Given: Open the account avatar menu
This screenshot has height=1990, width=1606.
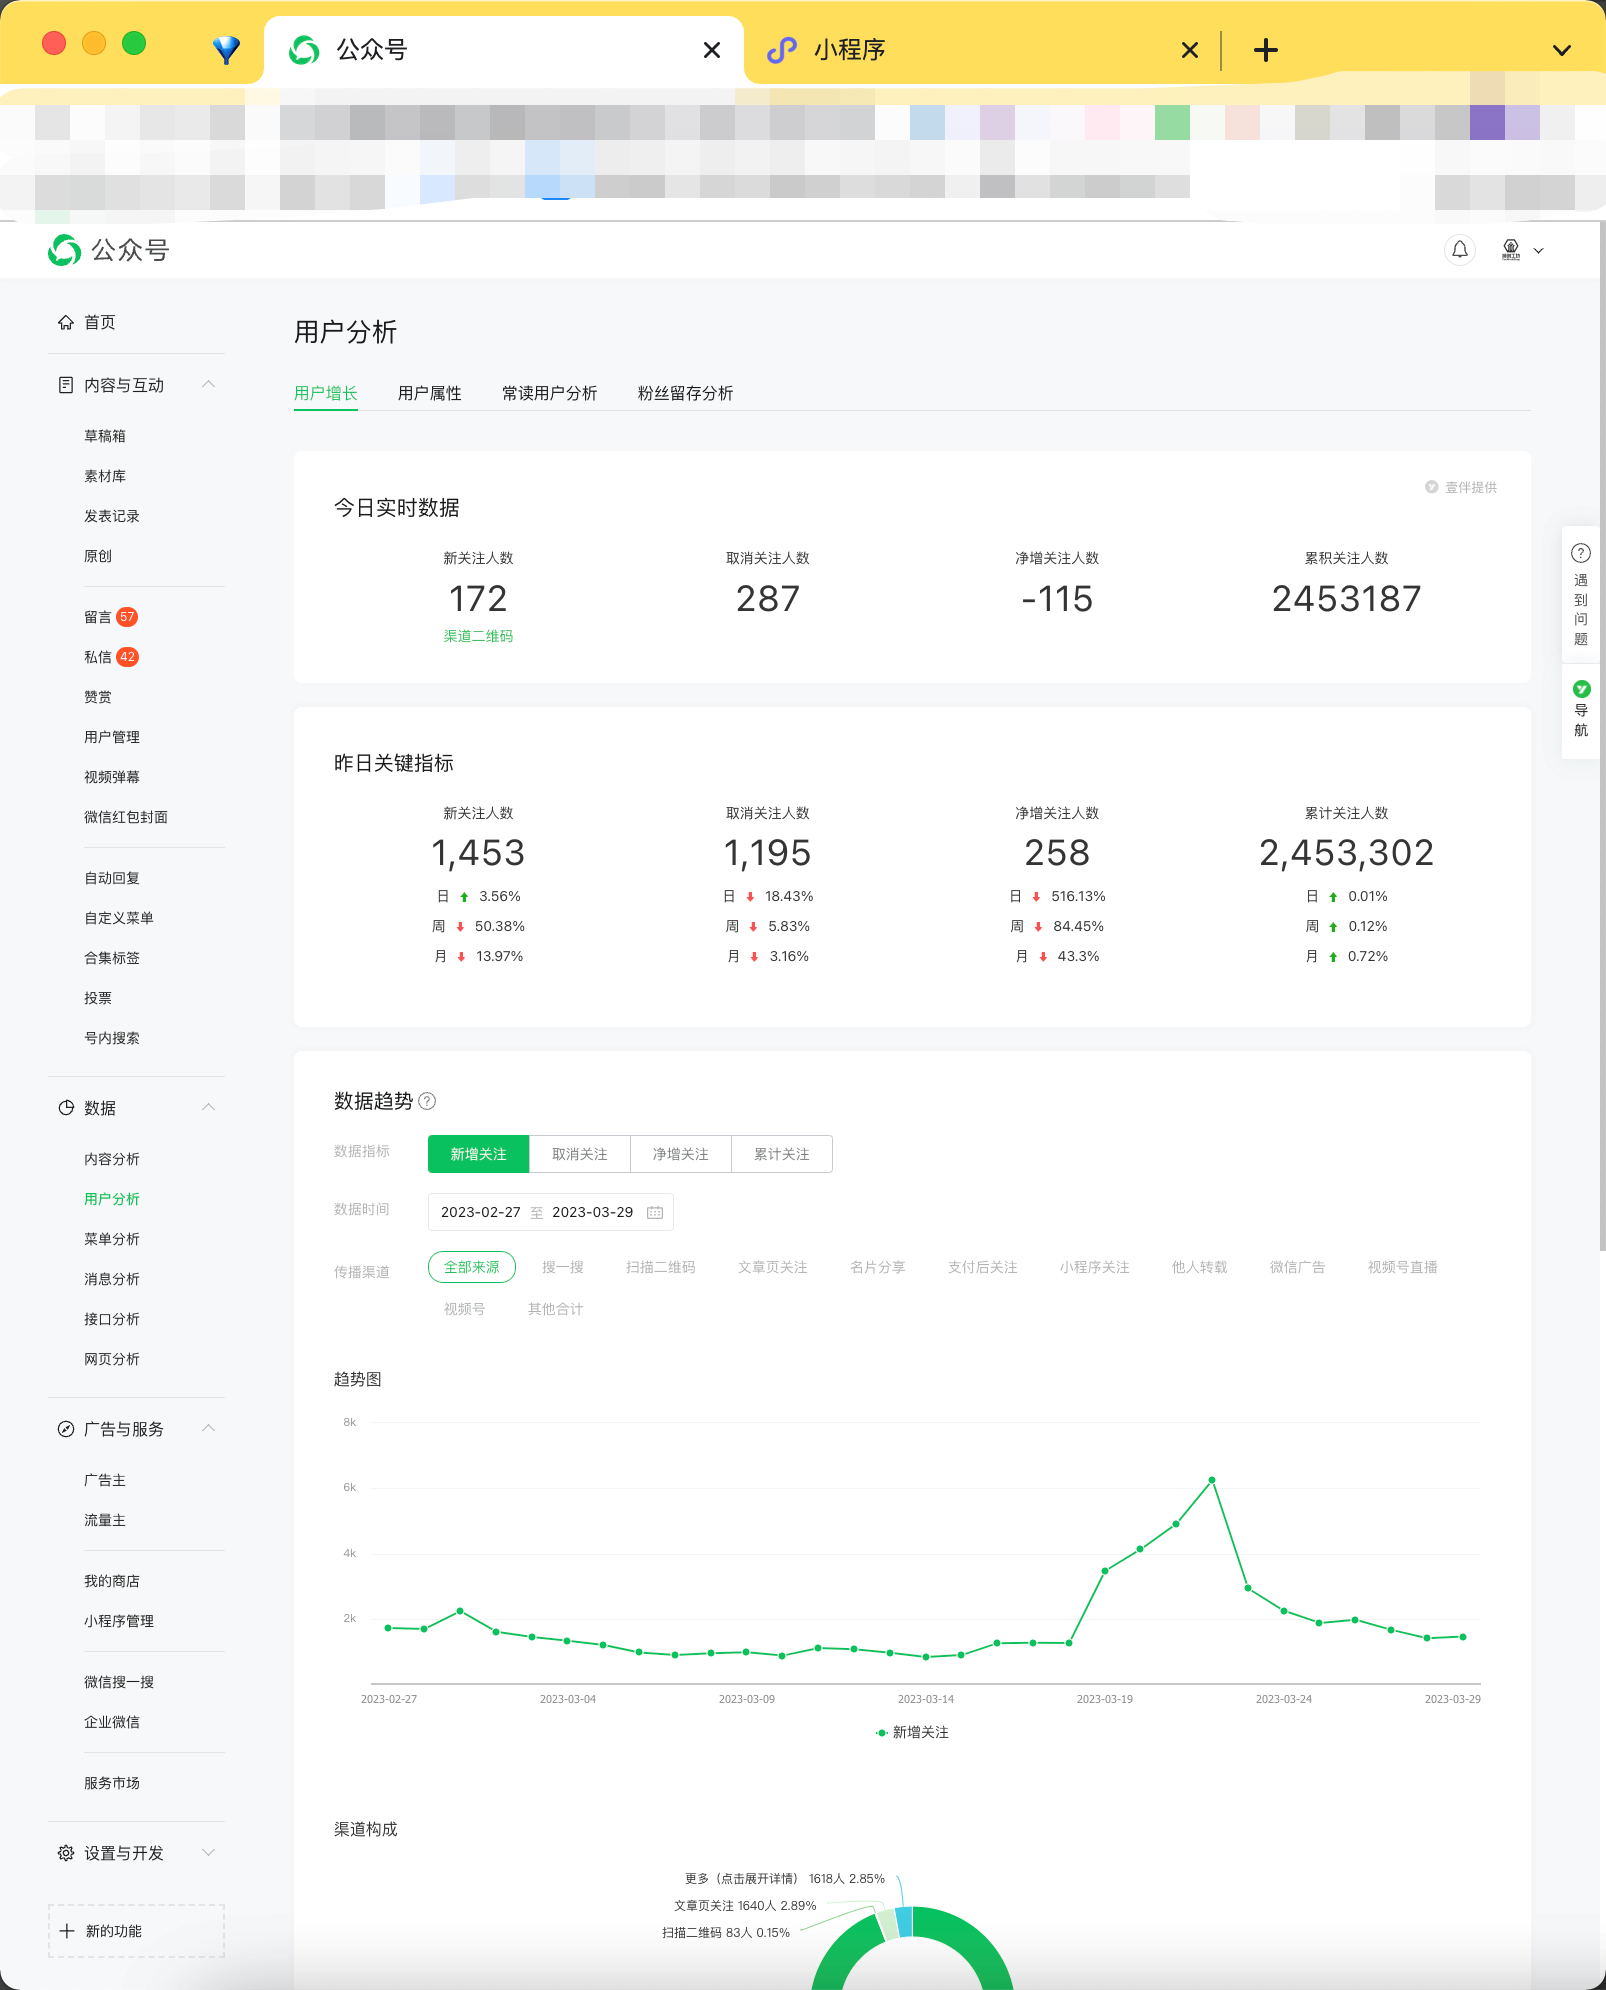Looking at the screenshot, I should [x=1511, y=249].
